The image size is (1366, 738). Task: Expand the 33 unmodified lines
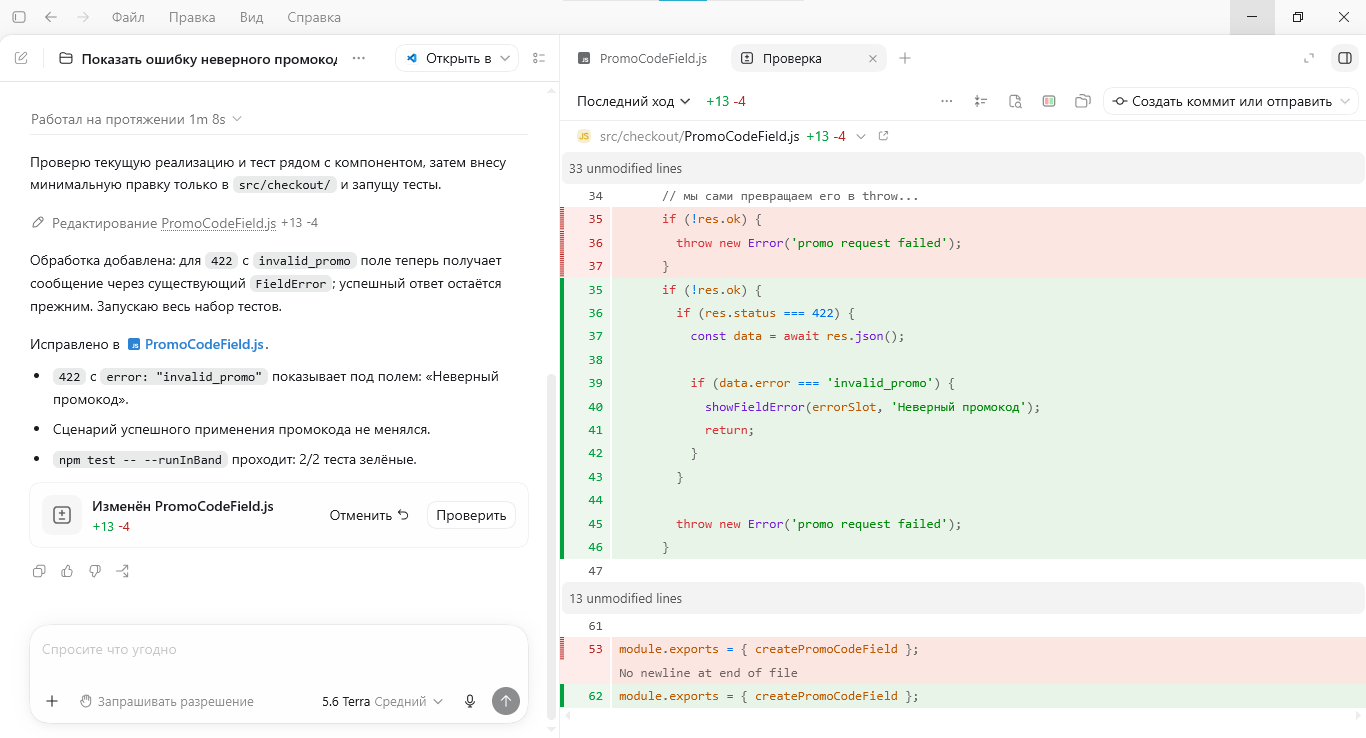coord(962,168)
